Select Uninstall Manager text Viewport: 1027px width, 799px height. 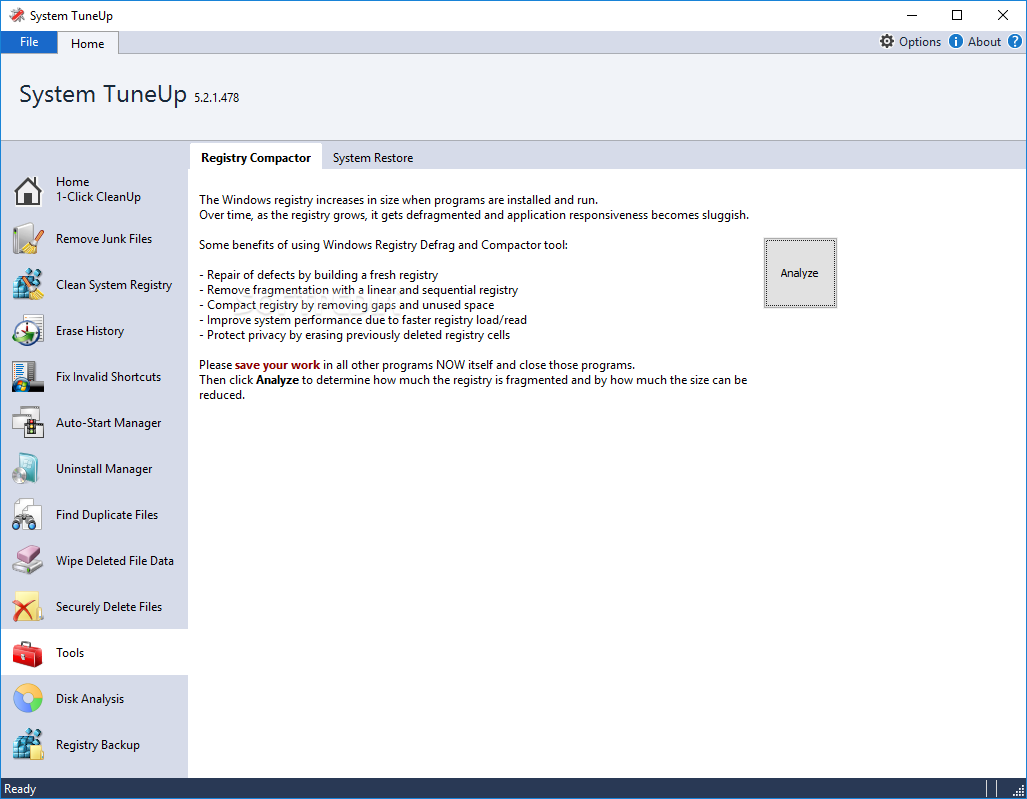[x=103, y=469]
